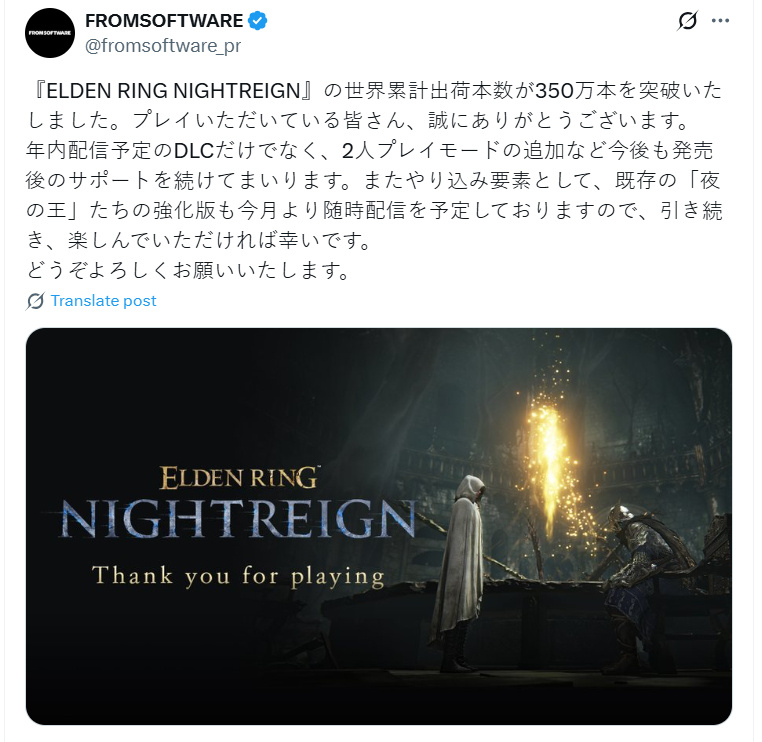Visit the @fromsoftware_pr handle
The image size is (762, 742).
click(x=163, y=46)
